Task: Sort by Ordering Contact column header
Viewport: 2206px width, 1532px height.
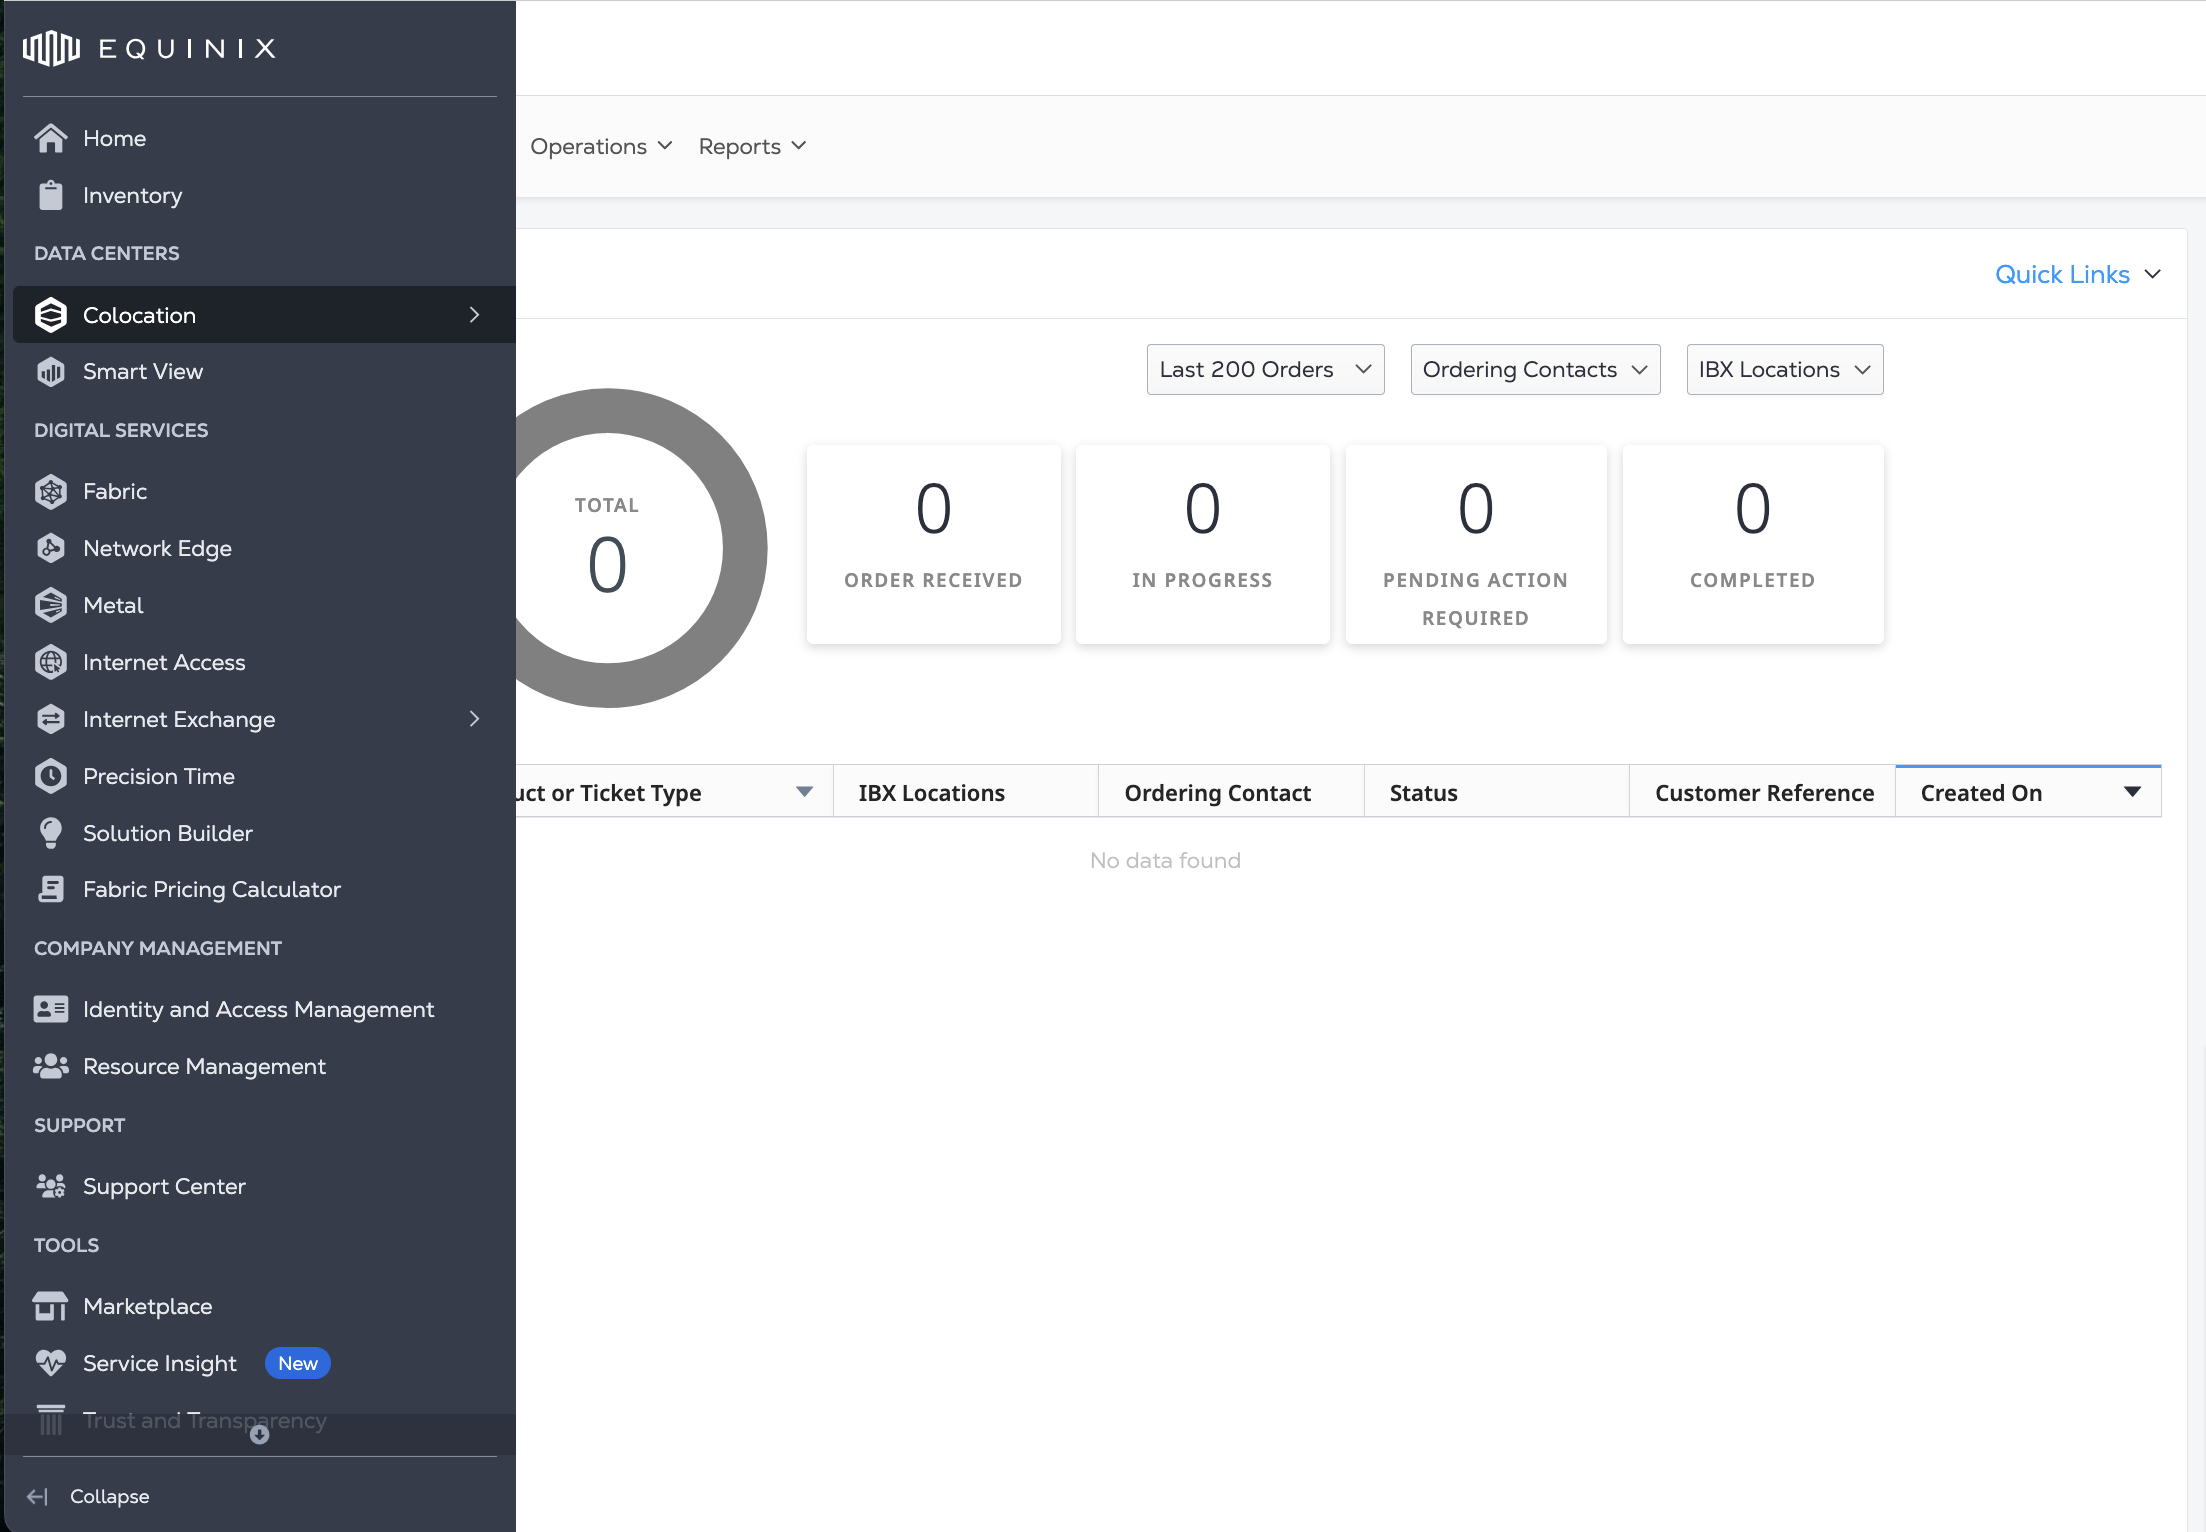Action: coord(1231,792)
